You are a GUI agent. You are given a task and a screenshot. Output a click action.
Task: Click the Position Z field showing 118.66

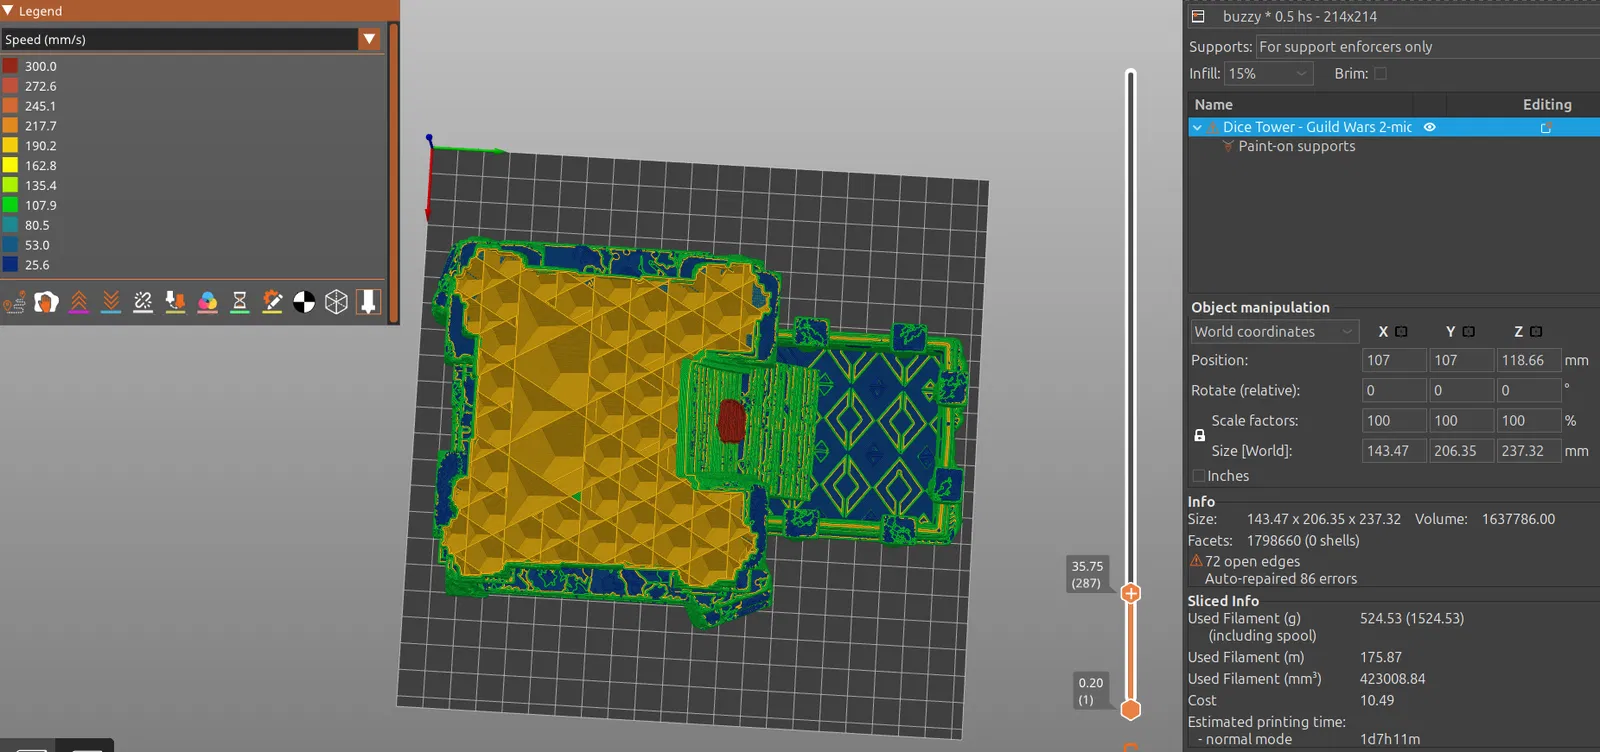point(1528,360)
